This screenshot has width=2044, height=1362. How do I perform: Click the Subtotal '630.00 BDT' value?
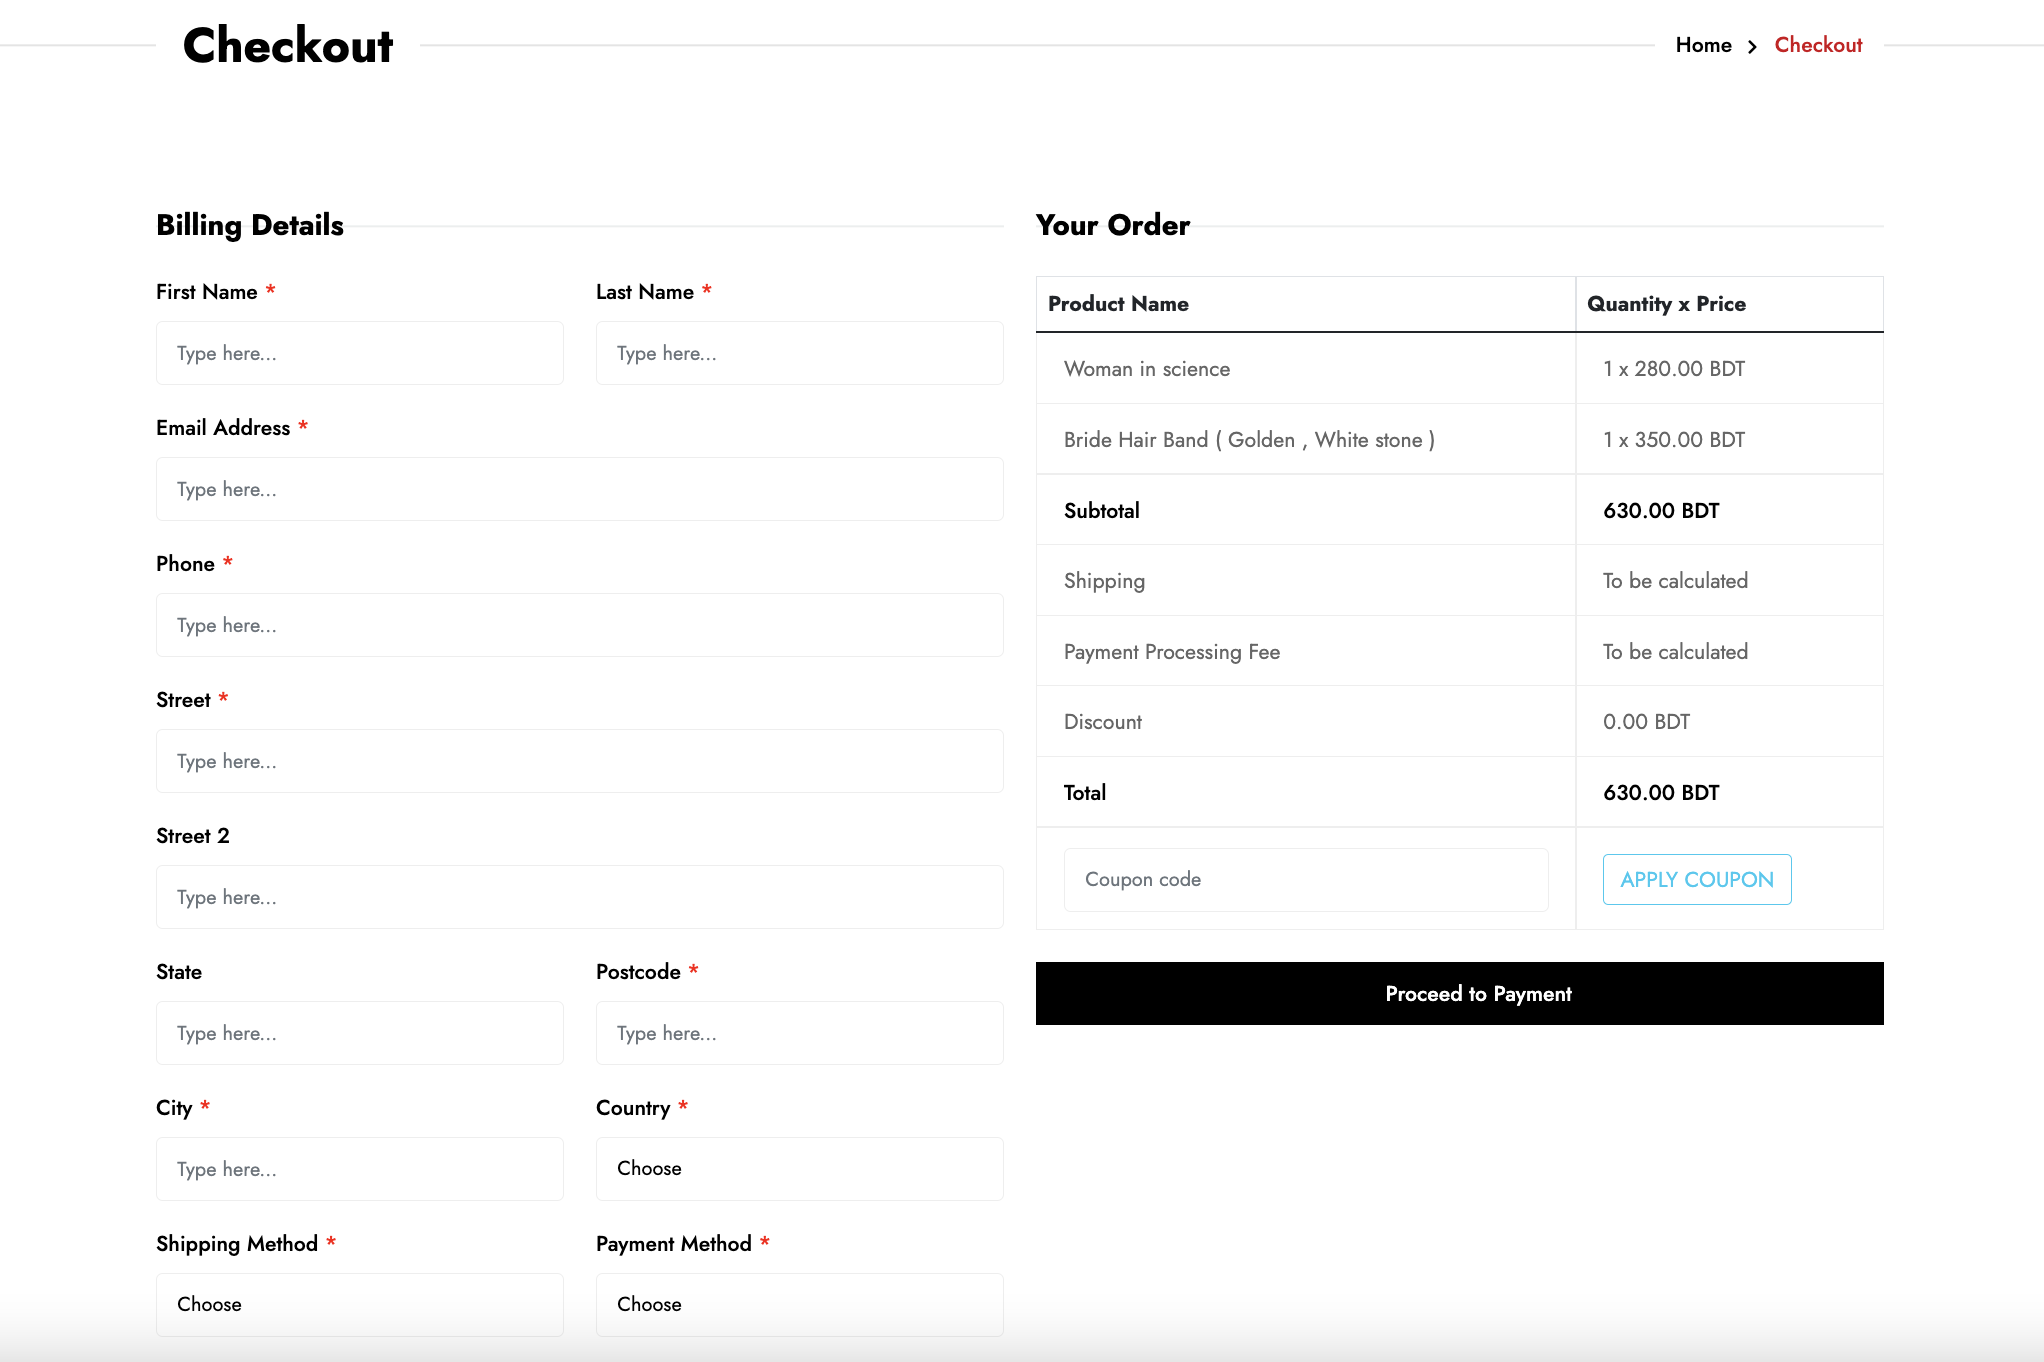click(1661, 511)
